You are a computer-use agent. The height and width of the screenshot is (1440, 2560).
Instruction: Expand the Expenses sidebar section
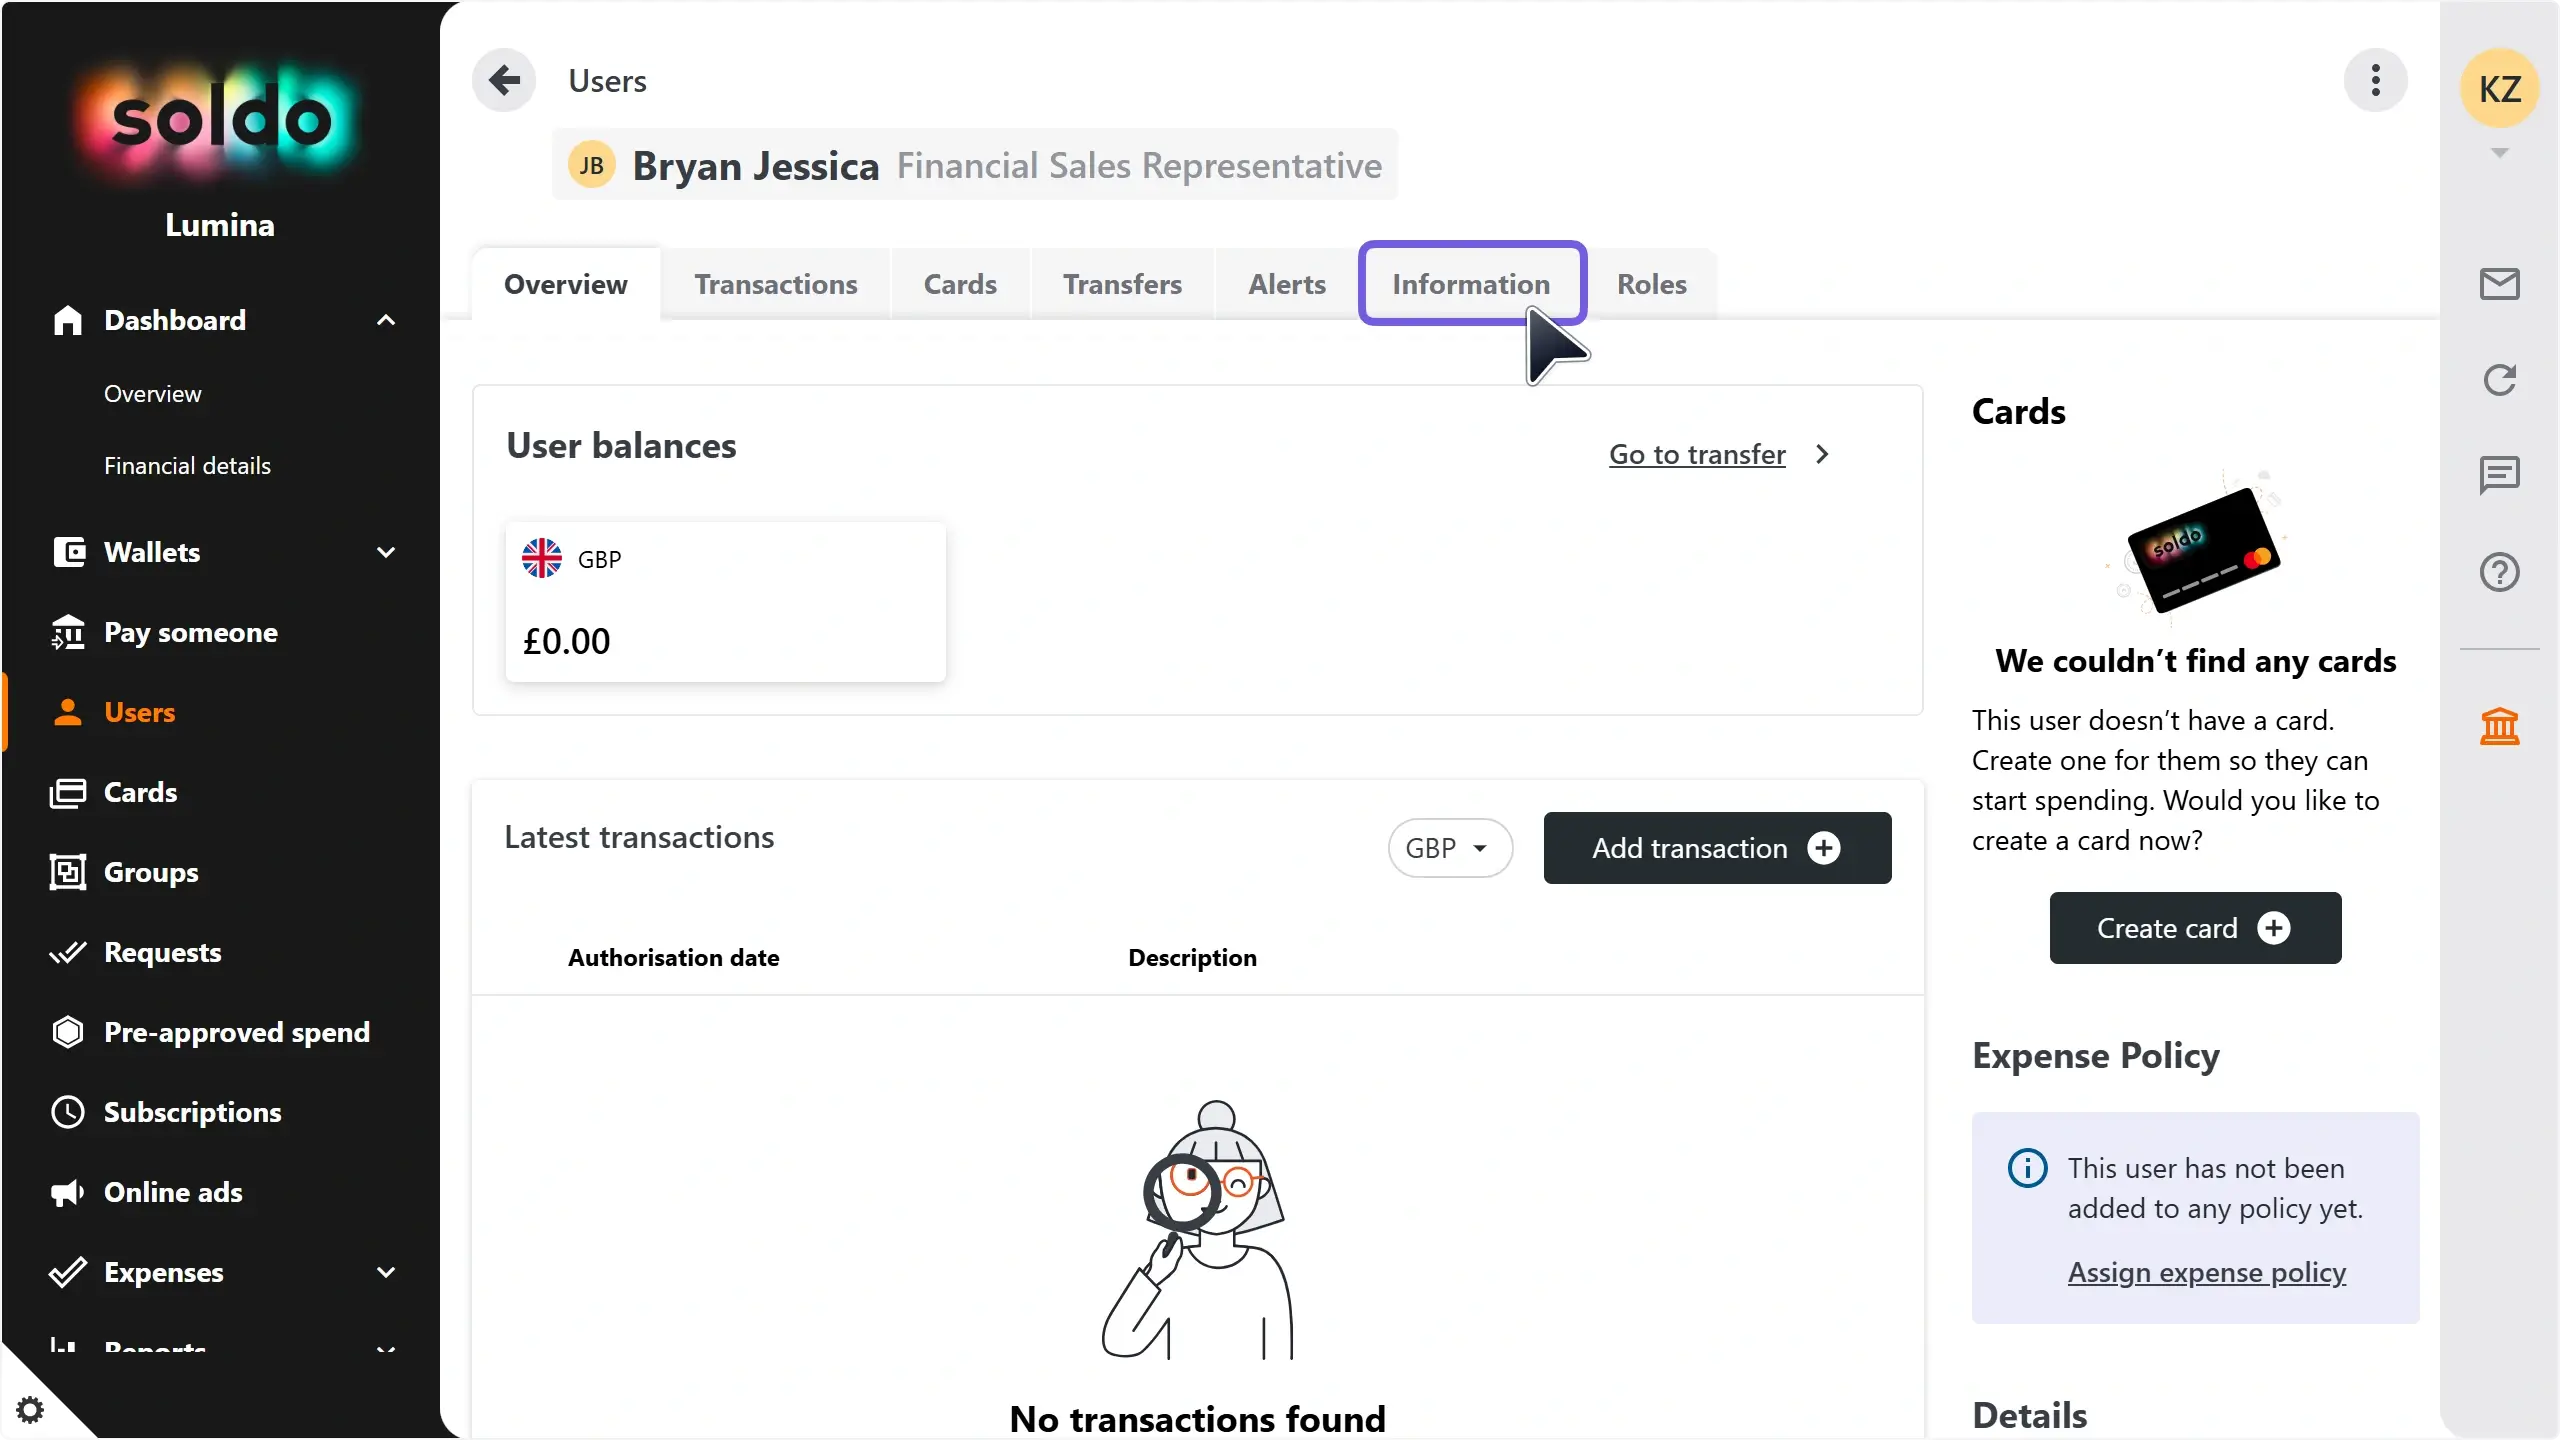click(x=385, y=1272)
